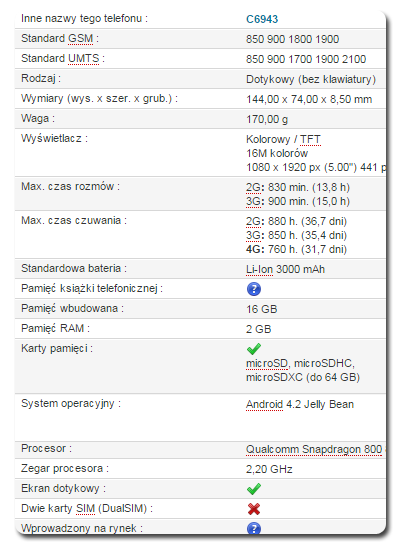Click the 2G link under Max. czas czuwania
Viewport: 400px width, 550px height.
coord(253,221)
